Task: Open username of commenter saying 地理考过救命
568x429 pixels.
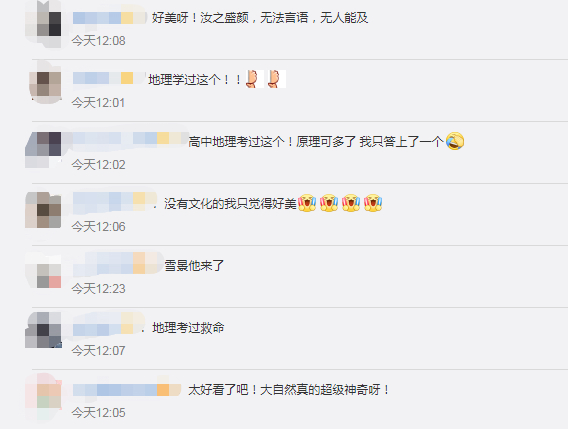Action: click(109, 326)
